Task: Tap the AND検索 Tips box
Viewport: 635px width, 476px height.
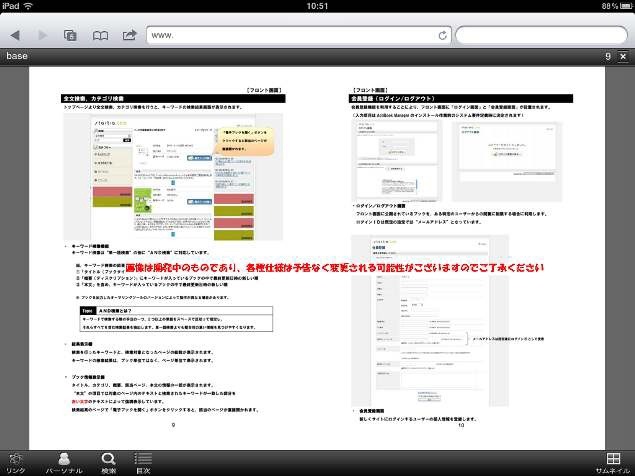Action: pyautogui.click(x=176, y=319)
